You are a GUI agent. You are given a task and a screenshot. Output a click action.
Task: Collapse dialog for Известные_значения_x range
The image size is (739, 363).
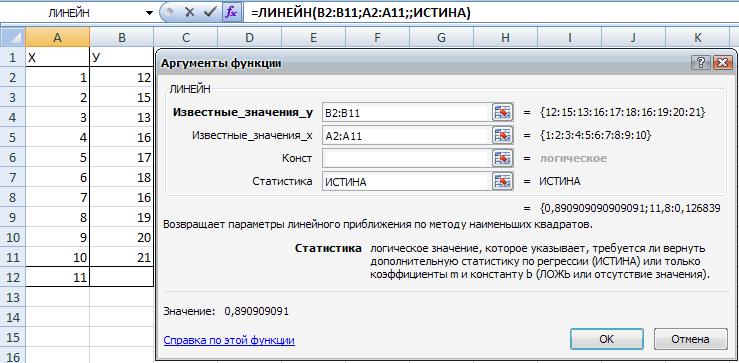502,136
